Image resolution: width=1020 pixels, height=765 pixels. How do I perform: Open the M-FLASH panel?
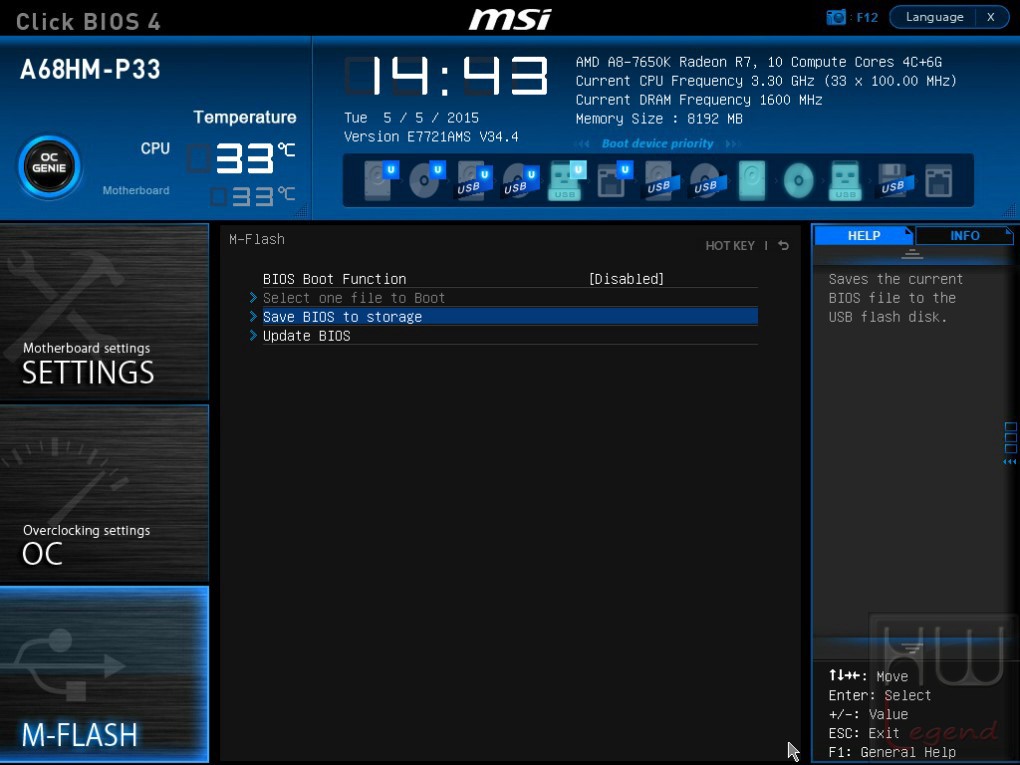point(104,674)
